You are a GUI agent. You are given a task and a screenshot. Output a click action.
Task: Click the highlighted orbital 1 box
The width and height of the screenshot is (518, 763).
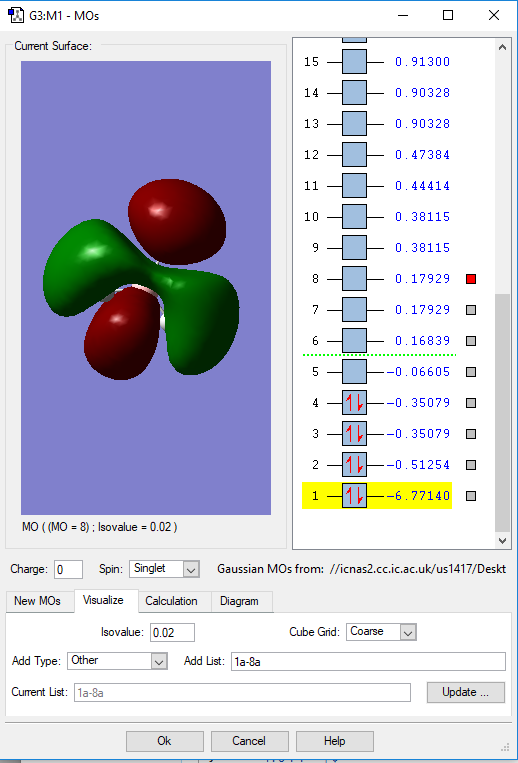pyautogui.click(x=354, y=496)
